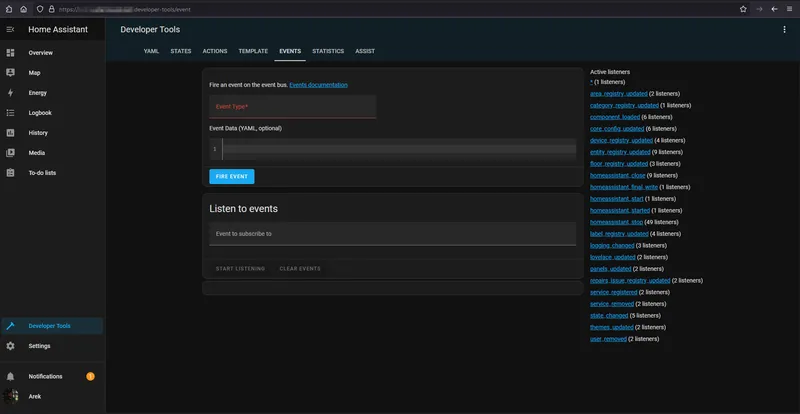Select service_removed listener link
Image resolution: width=800 pixels, height=414 pixels.
coord(612,304)
